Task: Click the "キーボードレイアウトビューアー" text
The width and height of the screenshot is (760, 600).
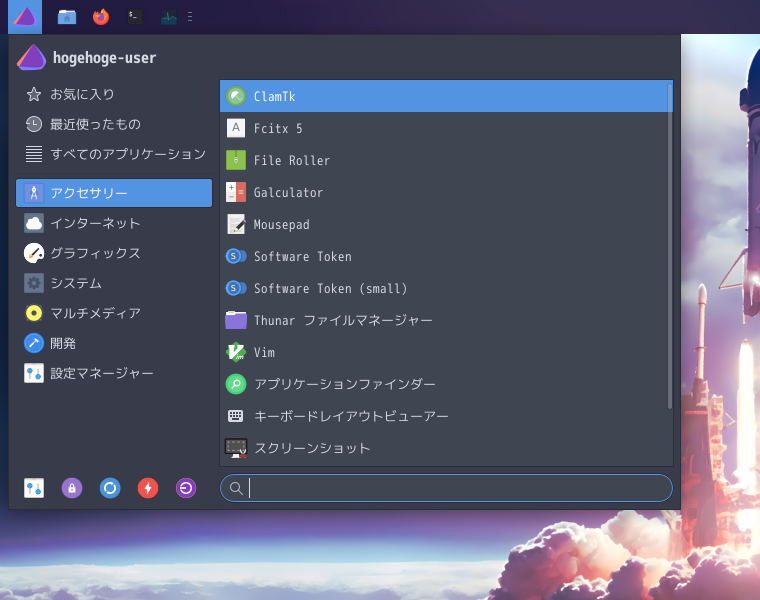Action: [x=351, y=416]
